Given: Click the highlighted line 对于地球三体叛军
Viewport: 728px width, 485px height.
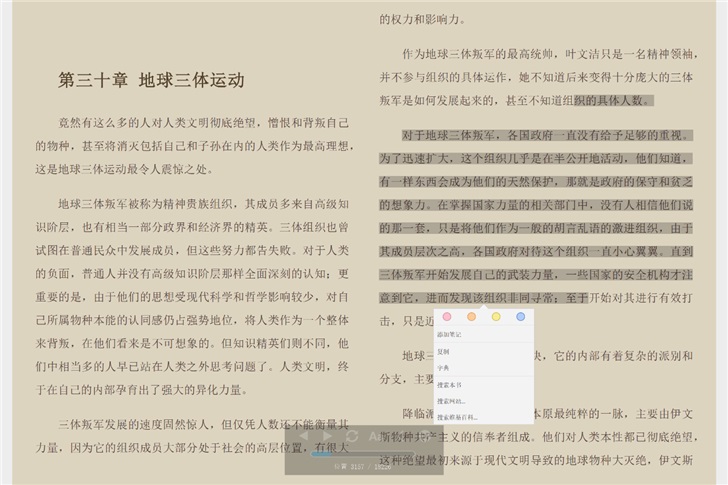Looking at the screenshot, I should (x=547, y=135).
